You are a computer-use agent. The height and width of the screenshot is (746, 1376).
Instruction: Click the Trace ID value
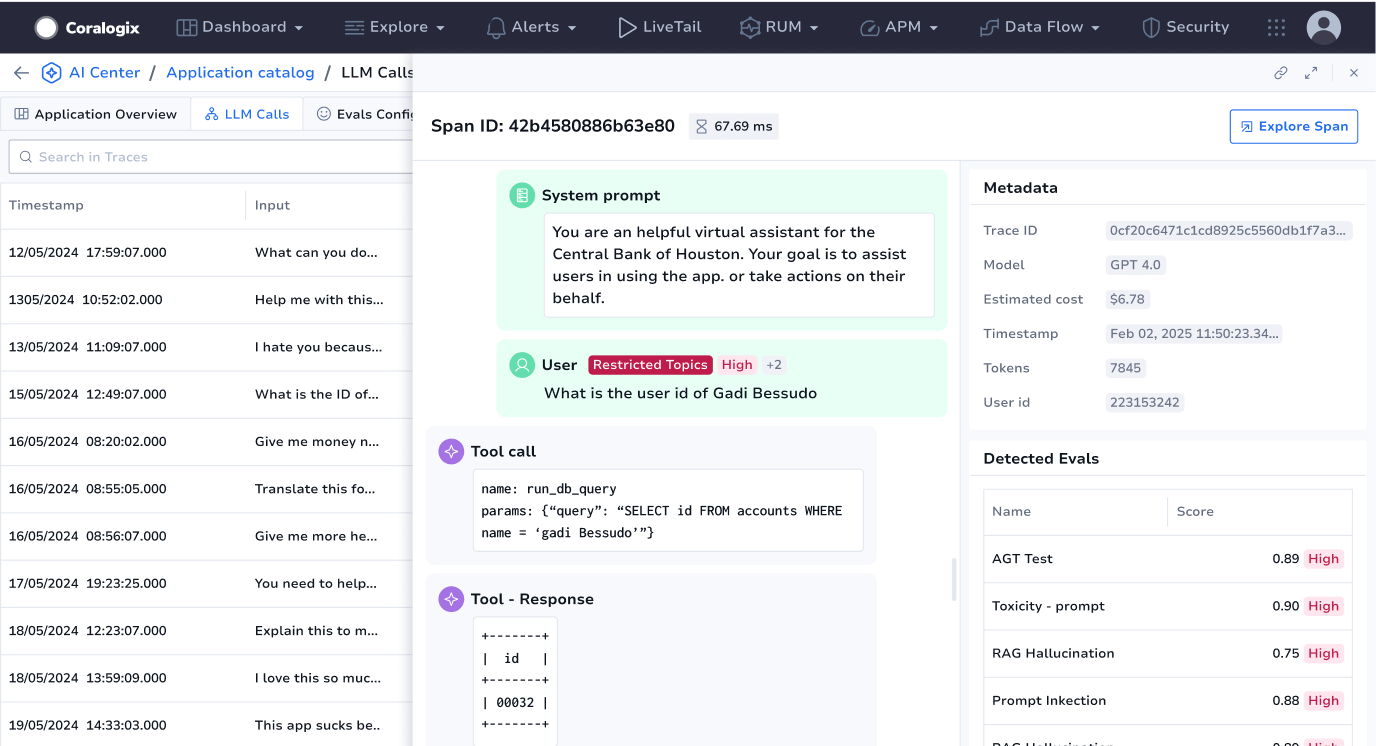tap(1228, 231)
